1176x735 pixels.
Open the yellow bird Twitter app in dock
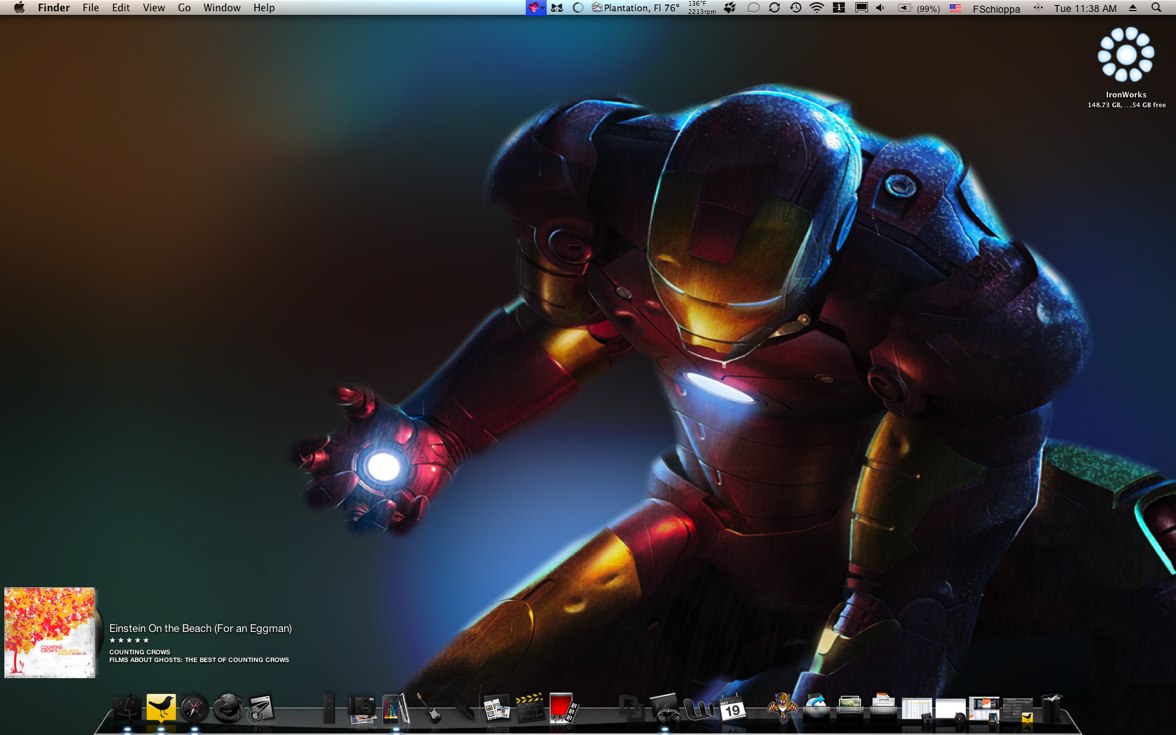point(160,708)
